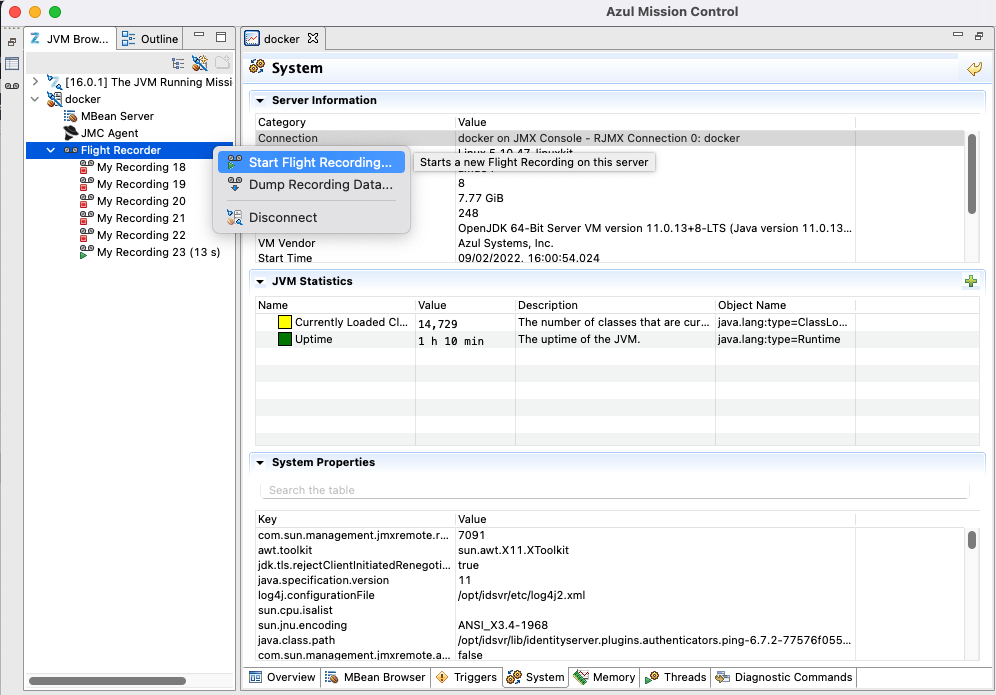
Task: Select the JMC Agent node
Action: tap(109, 133)
